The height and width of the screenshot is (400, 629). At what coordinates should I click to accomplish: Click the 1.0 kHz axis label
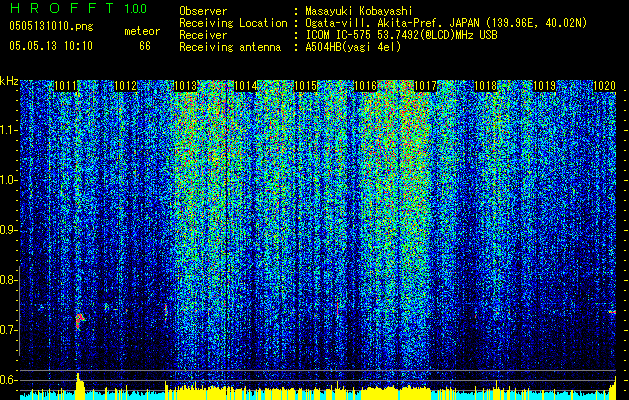pyautogui.click(x=9, y=180)
